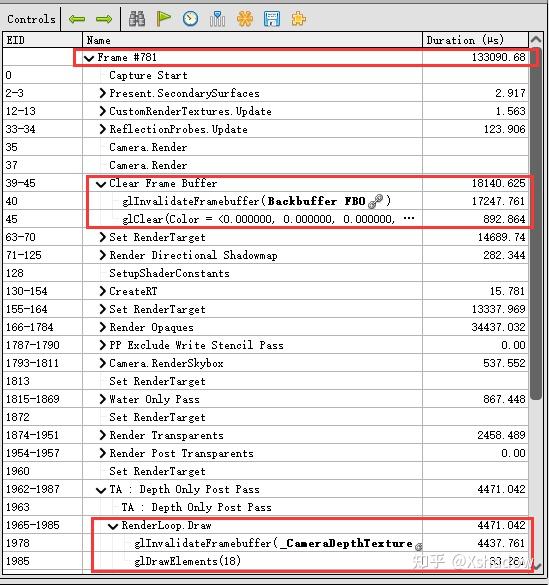
Task: Click duration value 4437.761
Action: pyautogui.click(x=501, y=543)
